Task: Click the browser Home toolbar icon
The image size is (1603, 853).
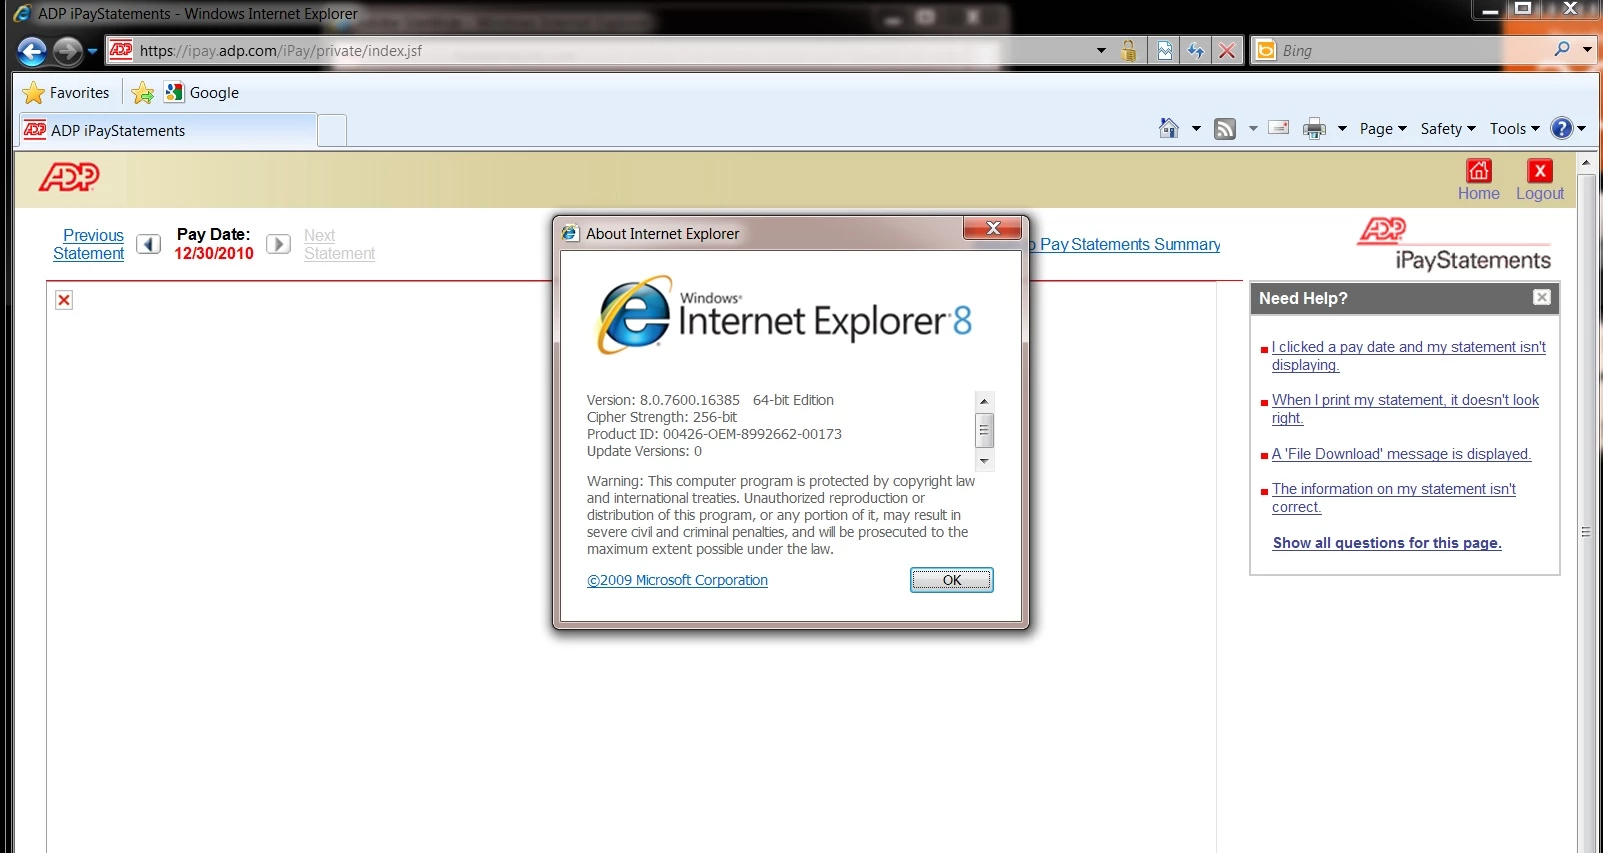Action: (x=1168, y=128)
